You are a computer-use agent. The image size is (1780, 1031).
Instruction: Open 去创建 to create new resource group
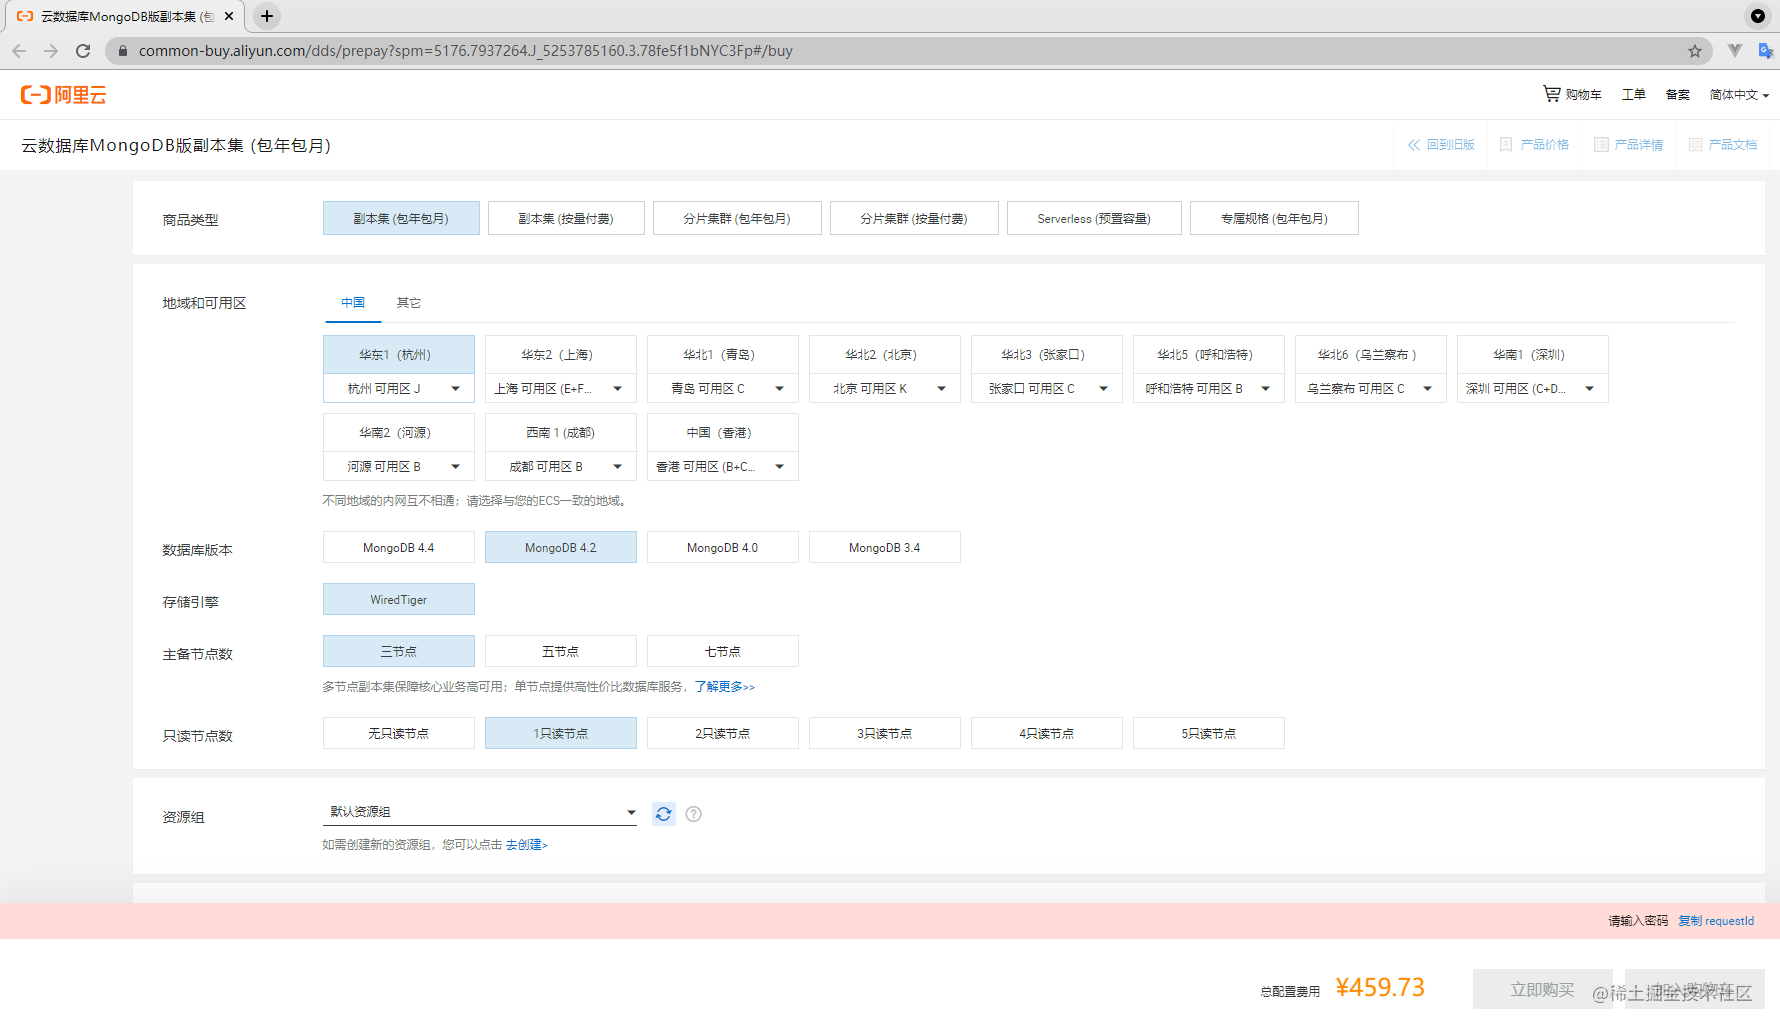(527, 845)
